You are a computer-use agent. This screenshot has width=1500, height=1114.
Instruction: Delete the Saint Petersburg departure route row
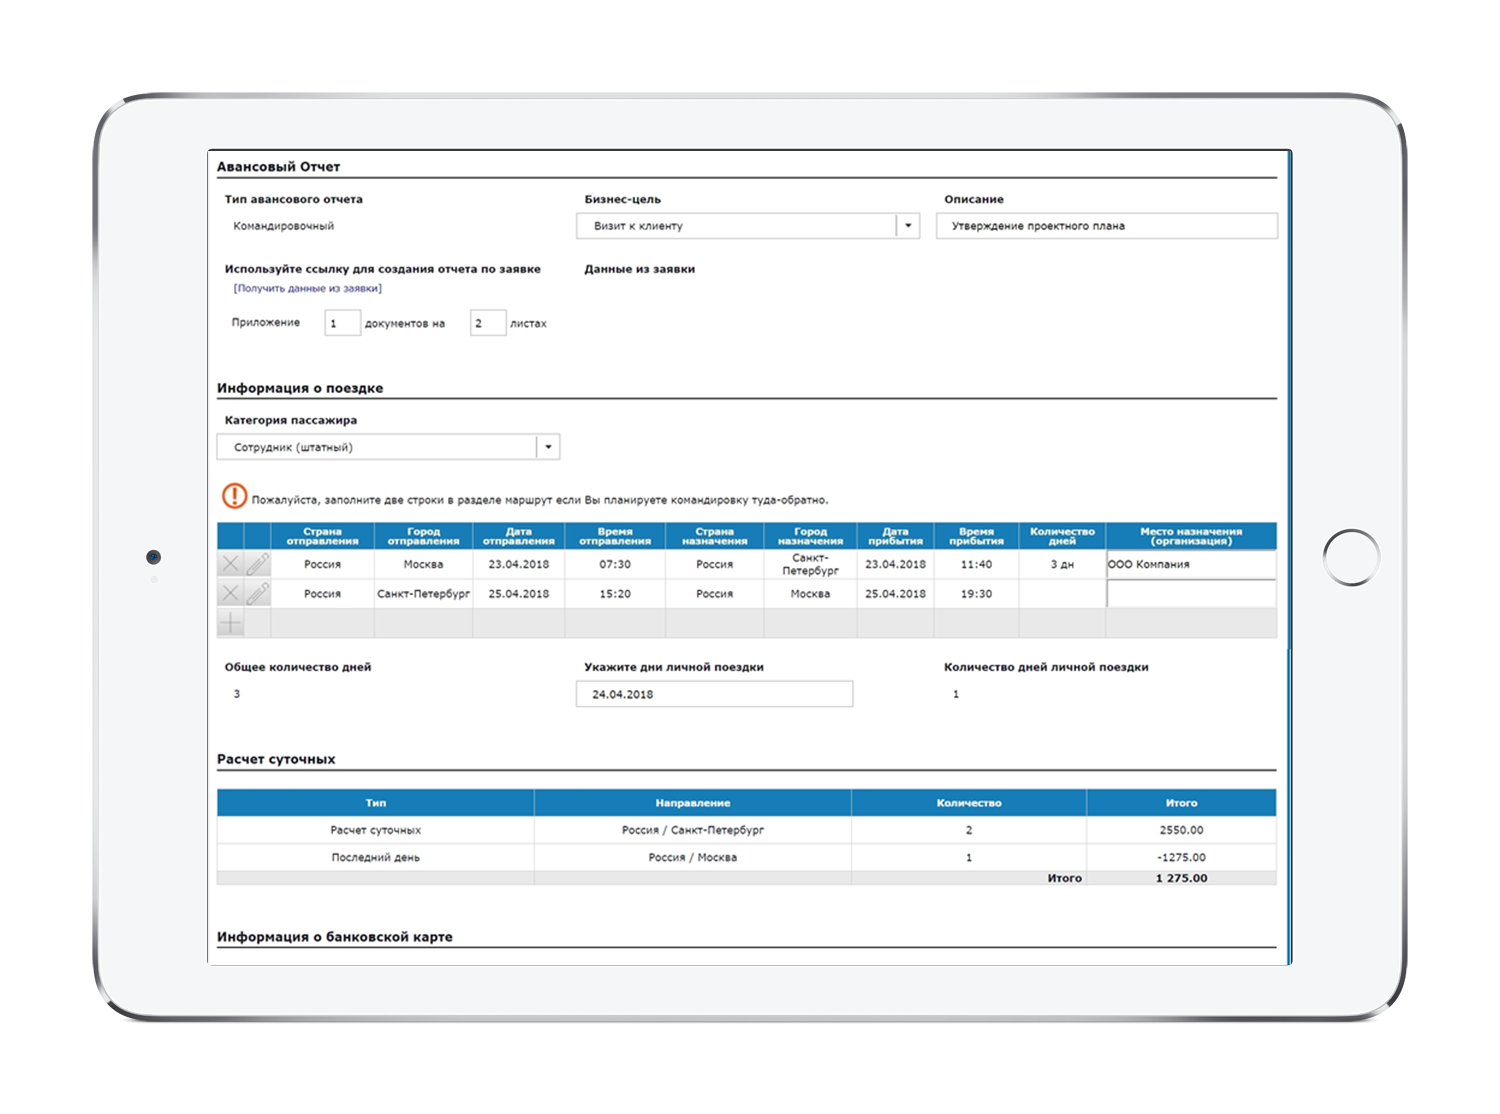(230, 594)
